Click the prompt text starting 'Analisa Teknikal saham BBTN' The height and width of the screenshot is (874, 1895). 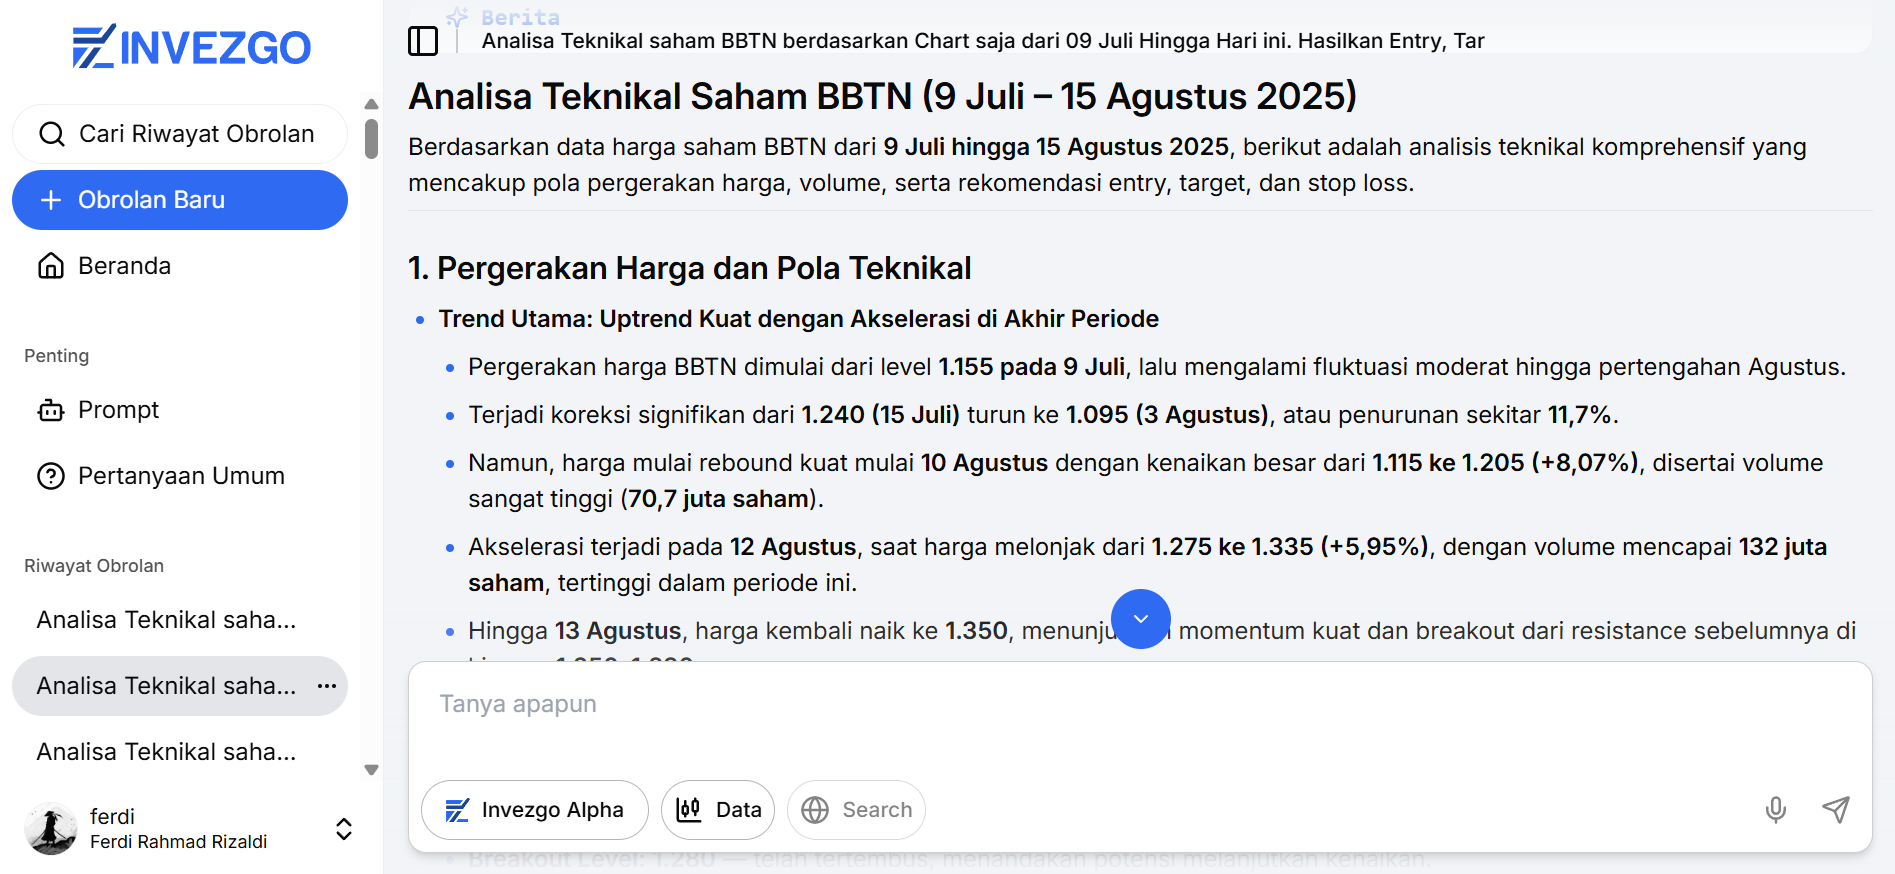[x=983, y=41]
